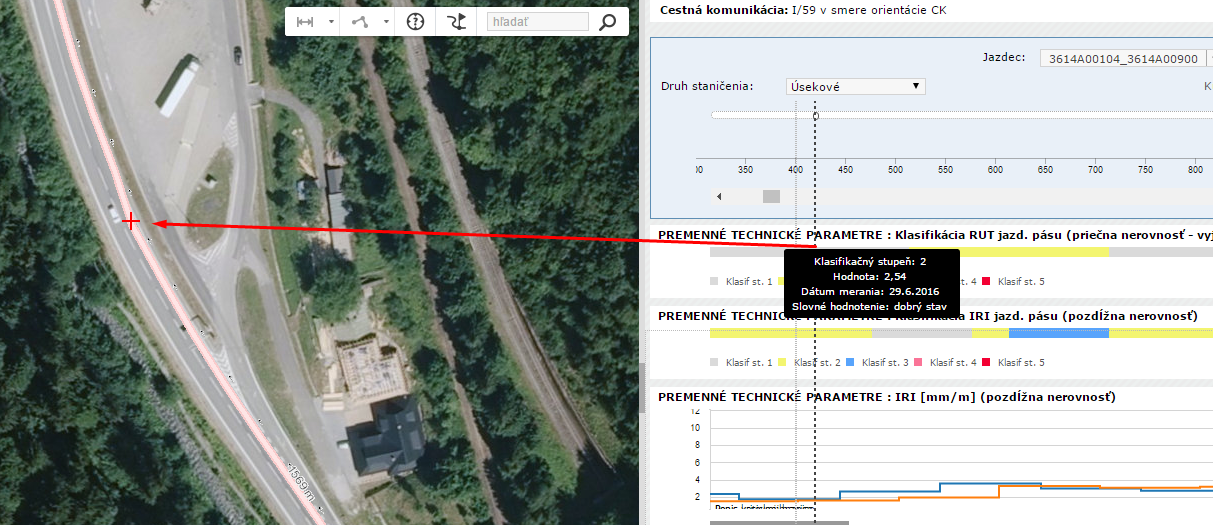This screenshot has height=525, width=1213.
Task: Select the distance measurement tool
Action: coord(305,21)
